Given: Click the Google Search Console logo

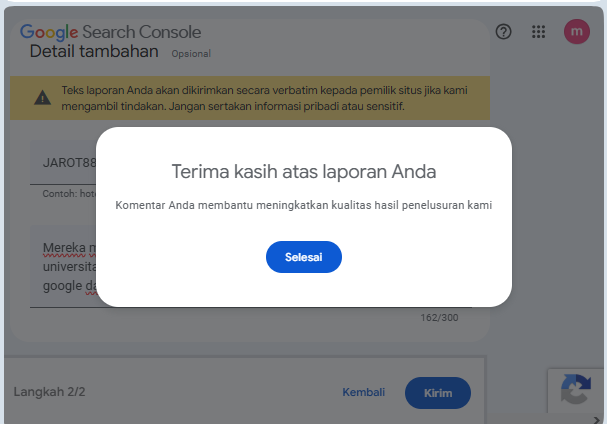Looking at the screenshot, I should (110, 32).
